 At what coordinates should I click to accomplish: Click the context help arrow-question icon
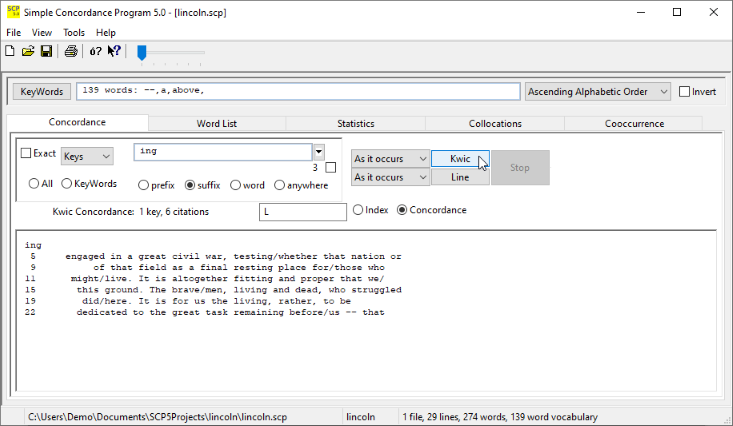(115, 51)
